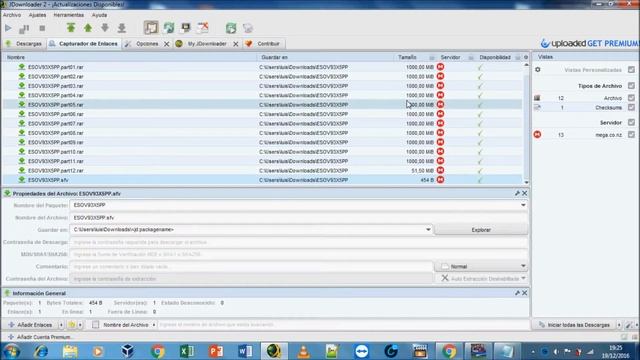Screen dimensions: 640x360
Task: Click the Comentario input field
Action: click(x=251, y=267)
